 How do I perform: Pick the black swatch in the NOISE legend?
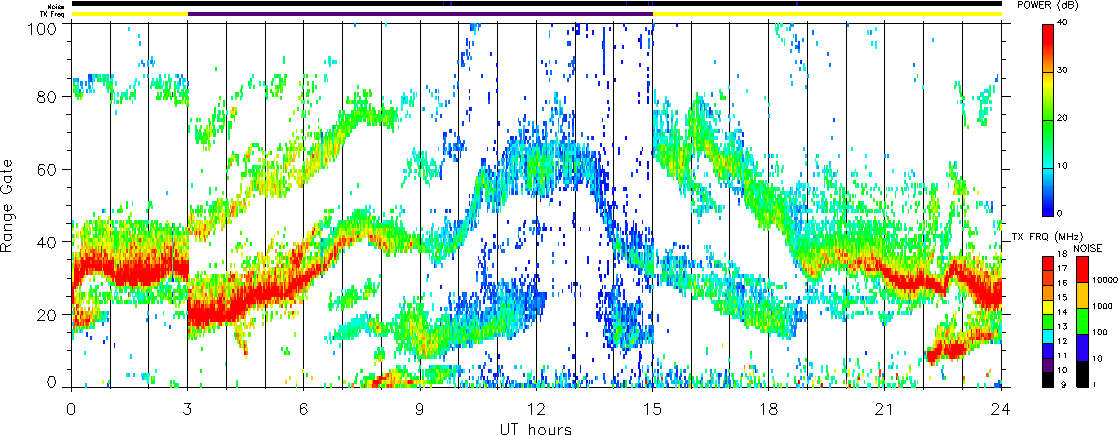pos(1081,374)
